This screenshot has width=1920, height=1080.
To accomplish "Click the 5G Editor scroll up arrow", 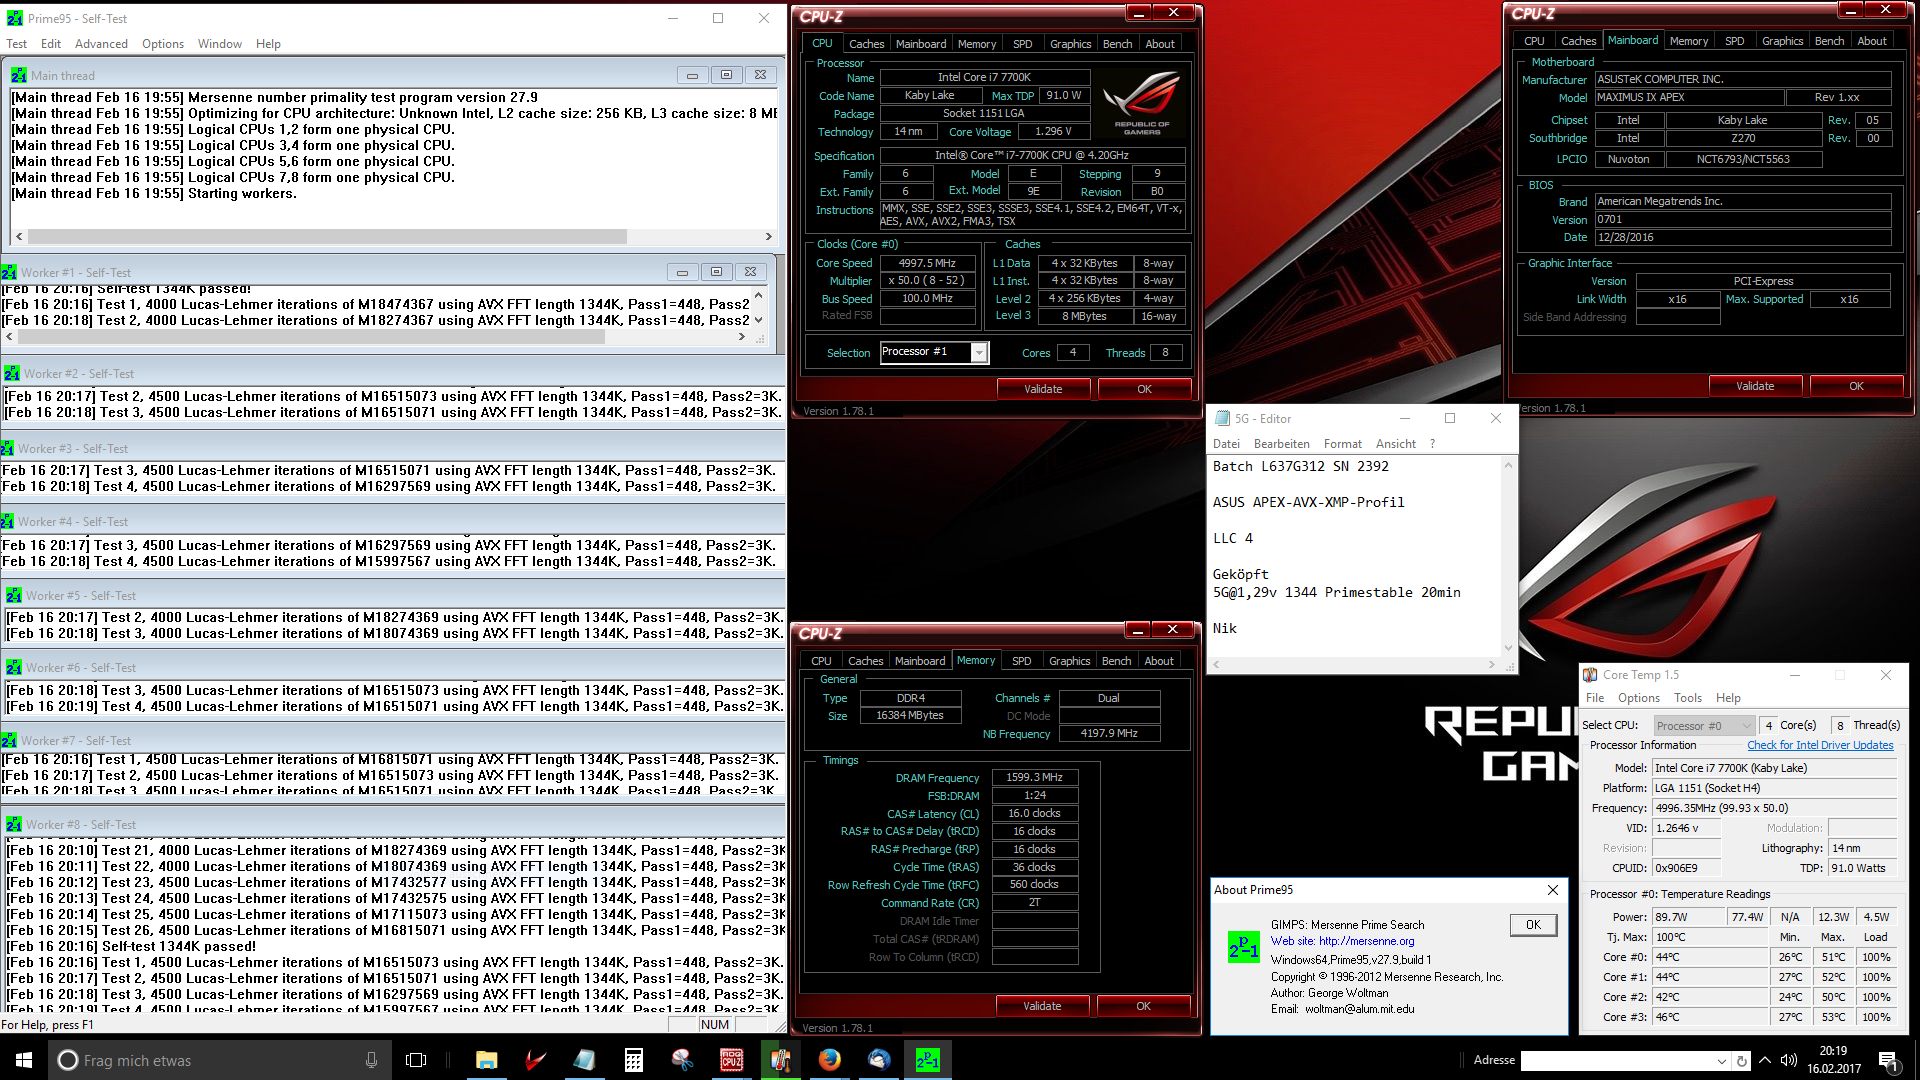I will point(1508,466).
